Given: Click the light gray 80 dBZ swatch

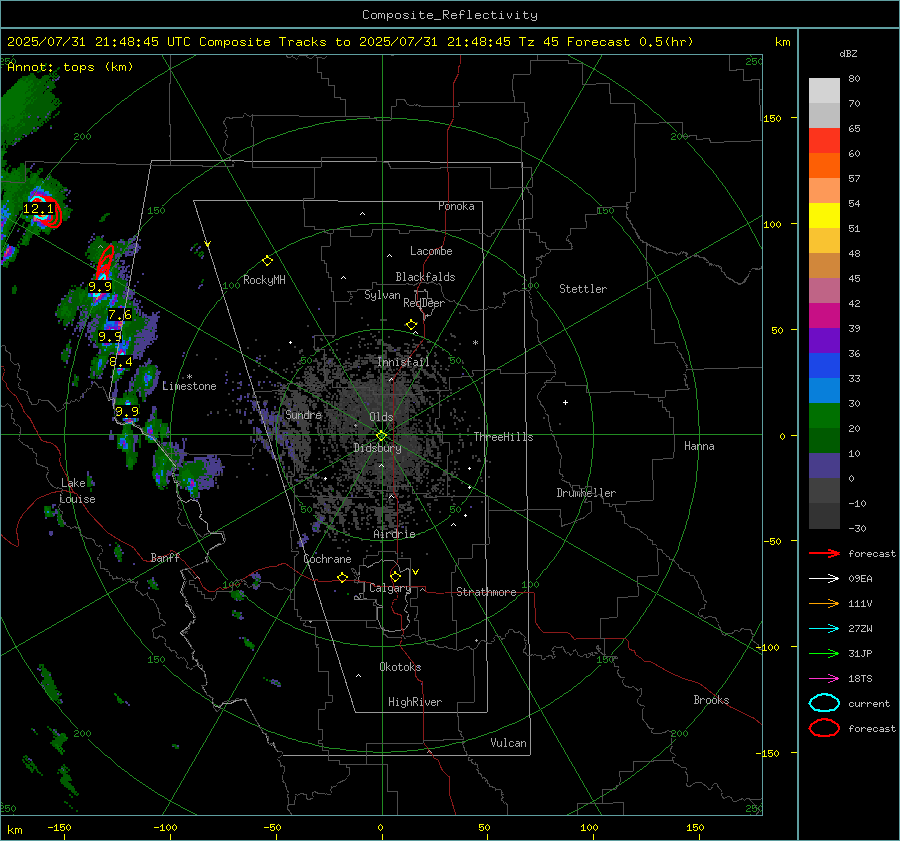Looking at the screenshot, I should click(824, 91).
